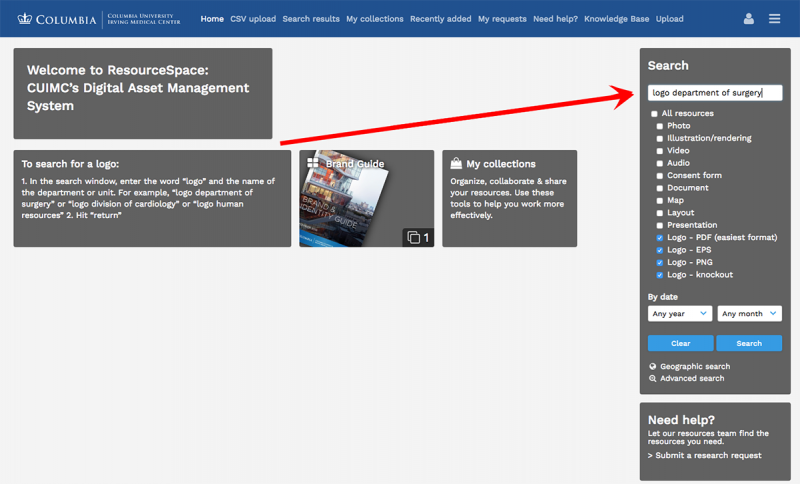
Task: Enable the Illustration/rendering checkbox
Action: click(x=660, y=138)
